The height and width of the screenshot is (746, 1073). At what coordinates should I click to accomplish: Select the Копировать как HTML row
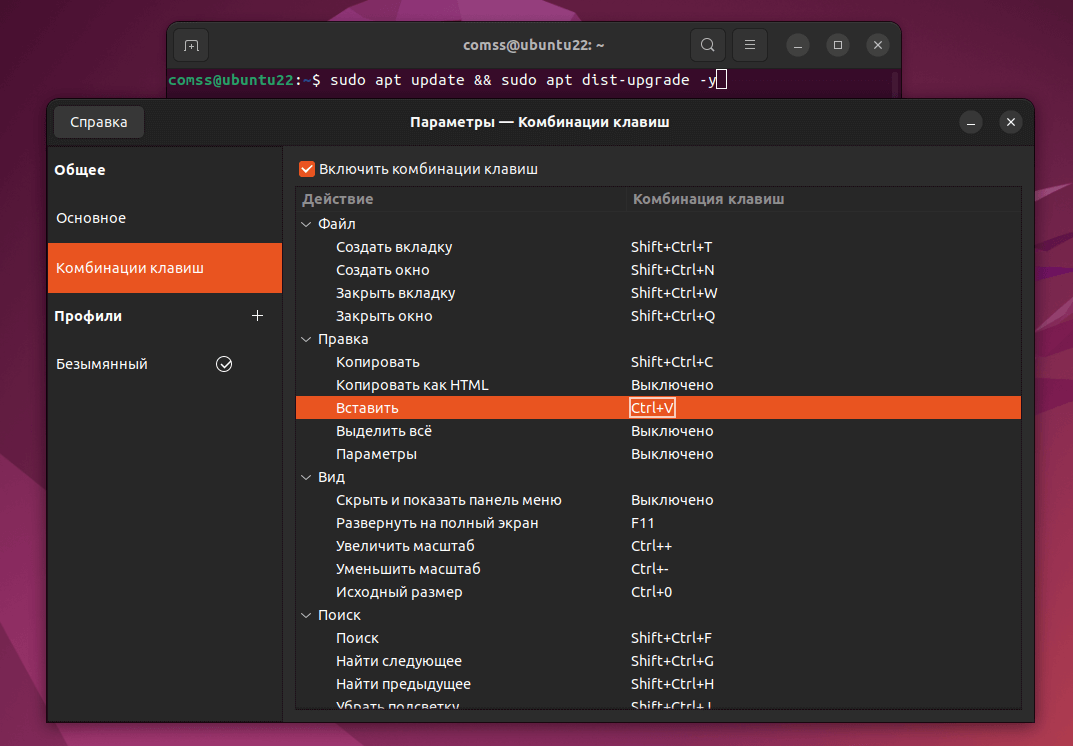tap(412, 385)
